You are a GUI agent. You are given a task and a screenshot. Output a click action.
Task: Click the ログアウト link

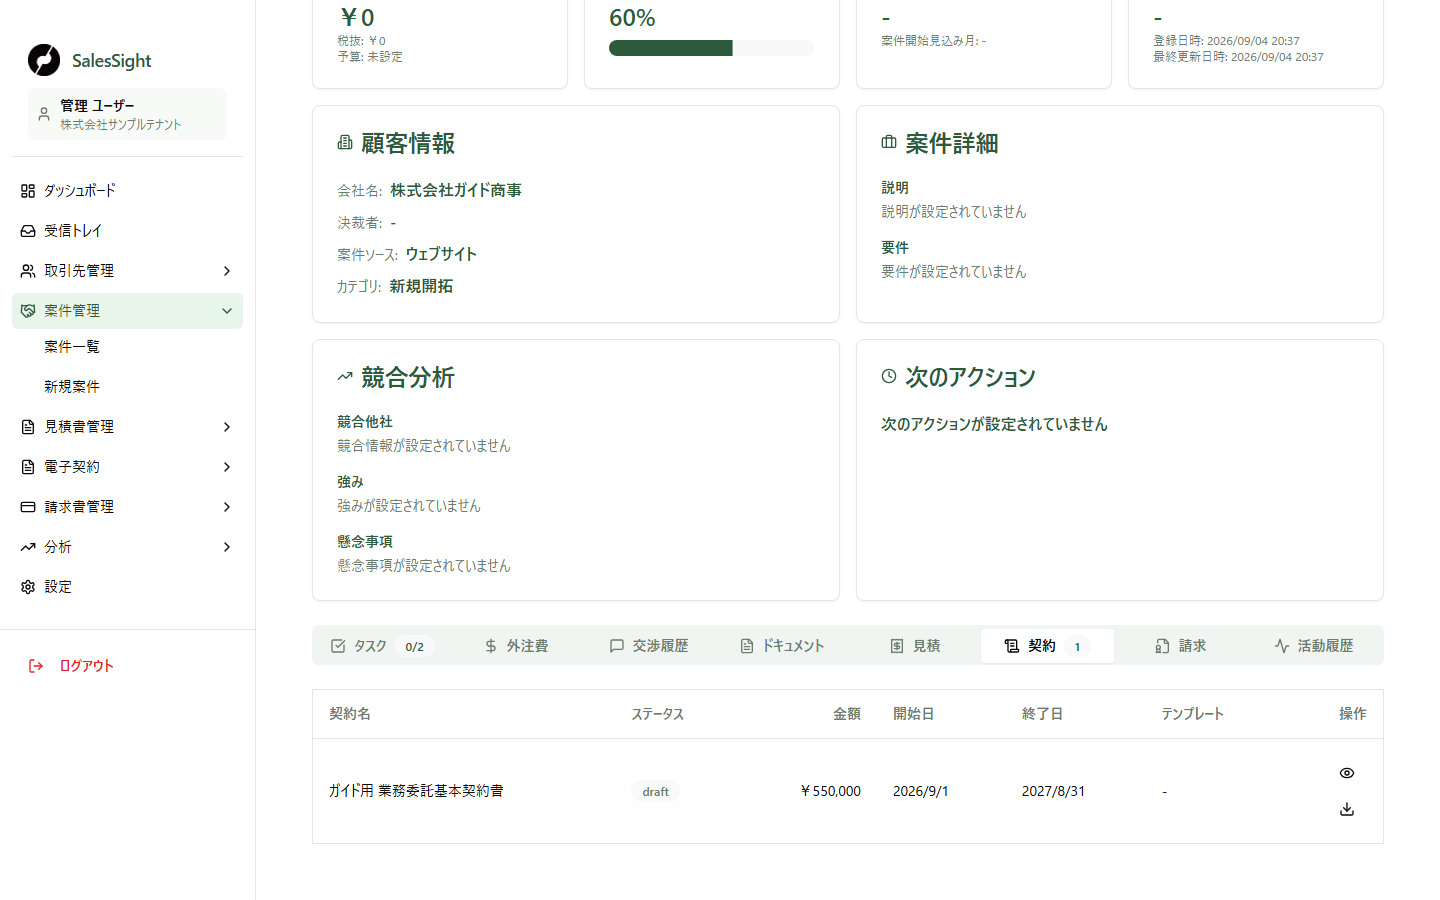point(86,666)
